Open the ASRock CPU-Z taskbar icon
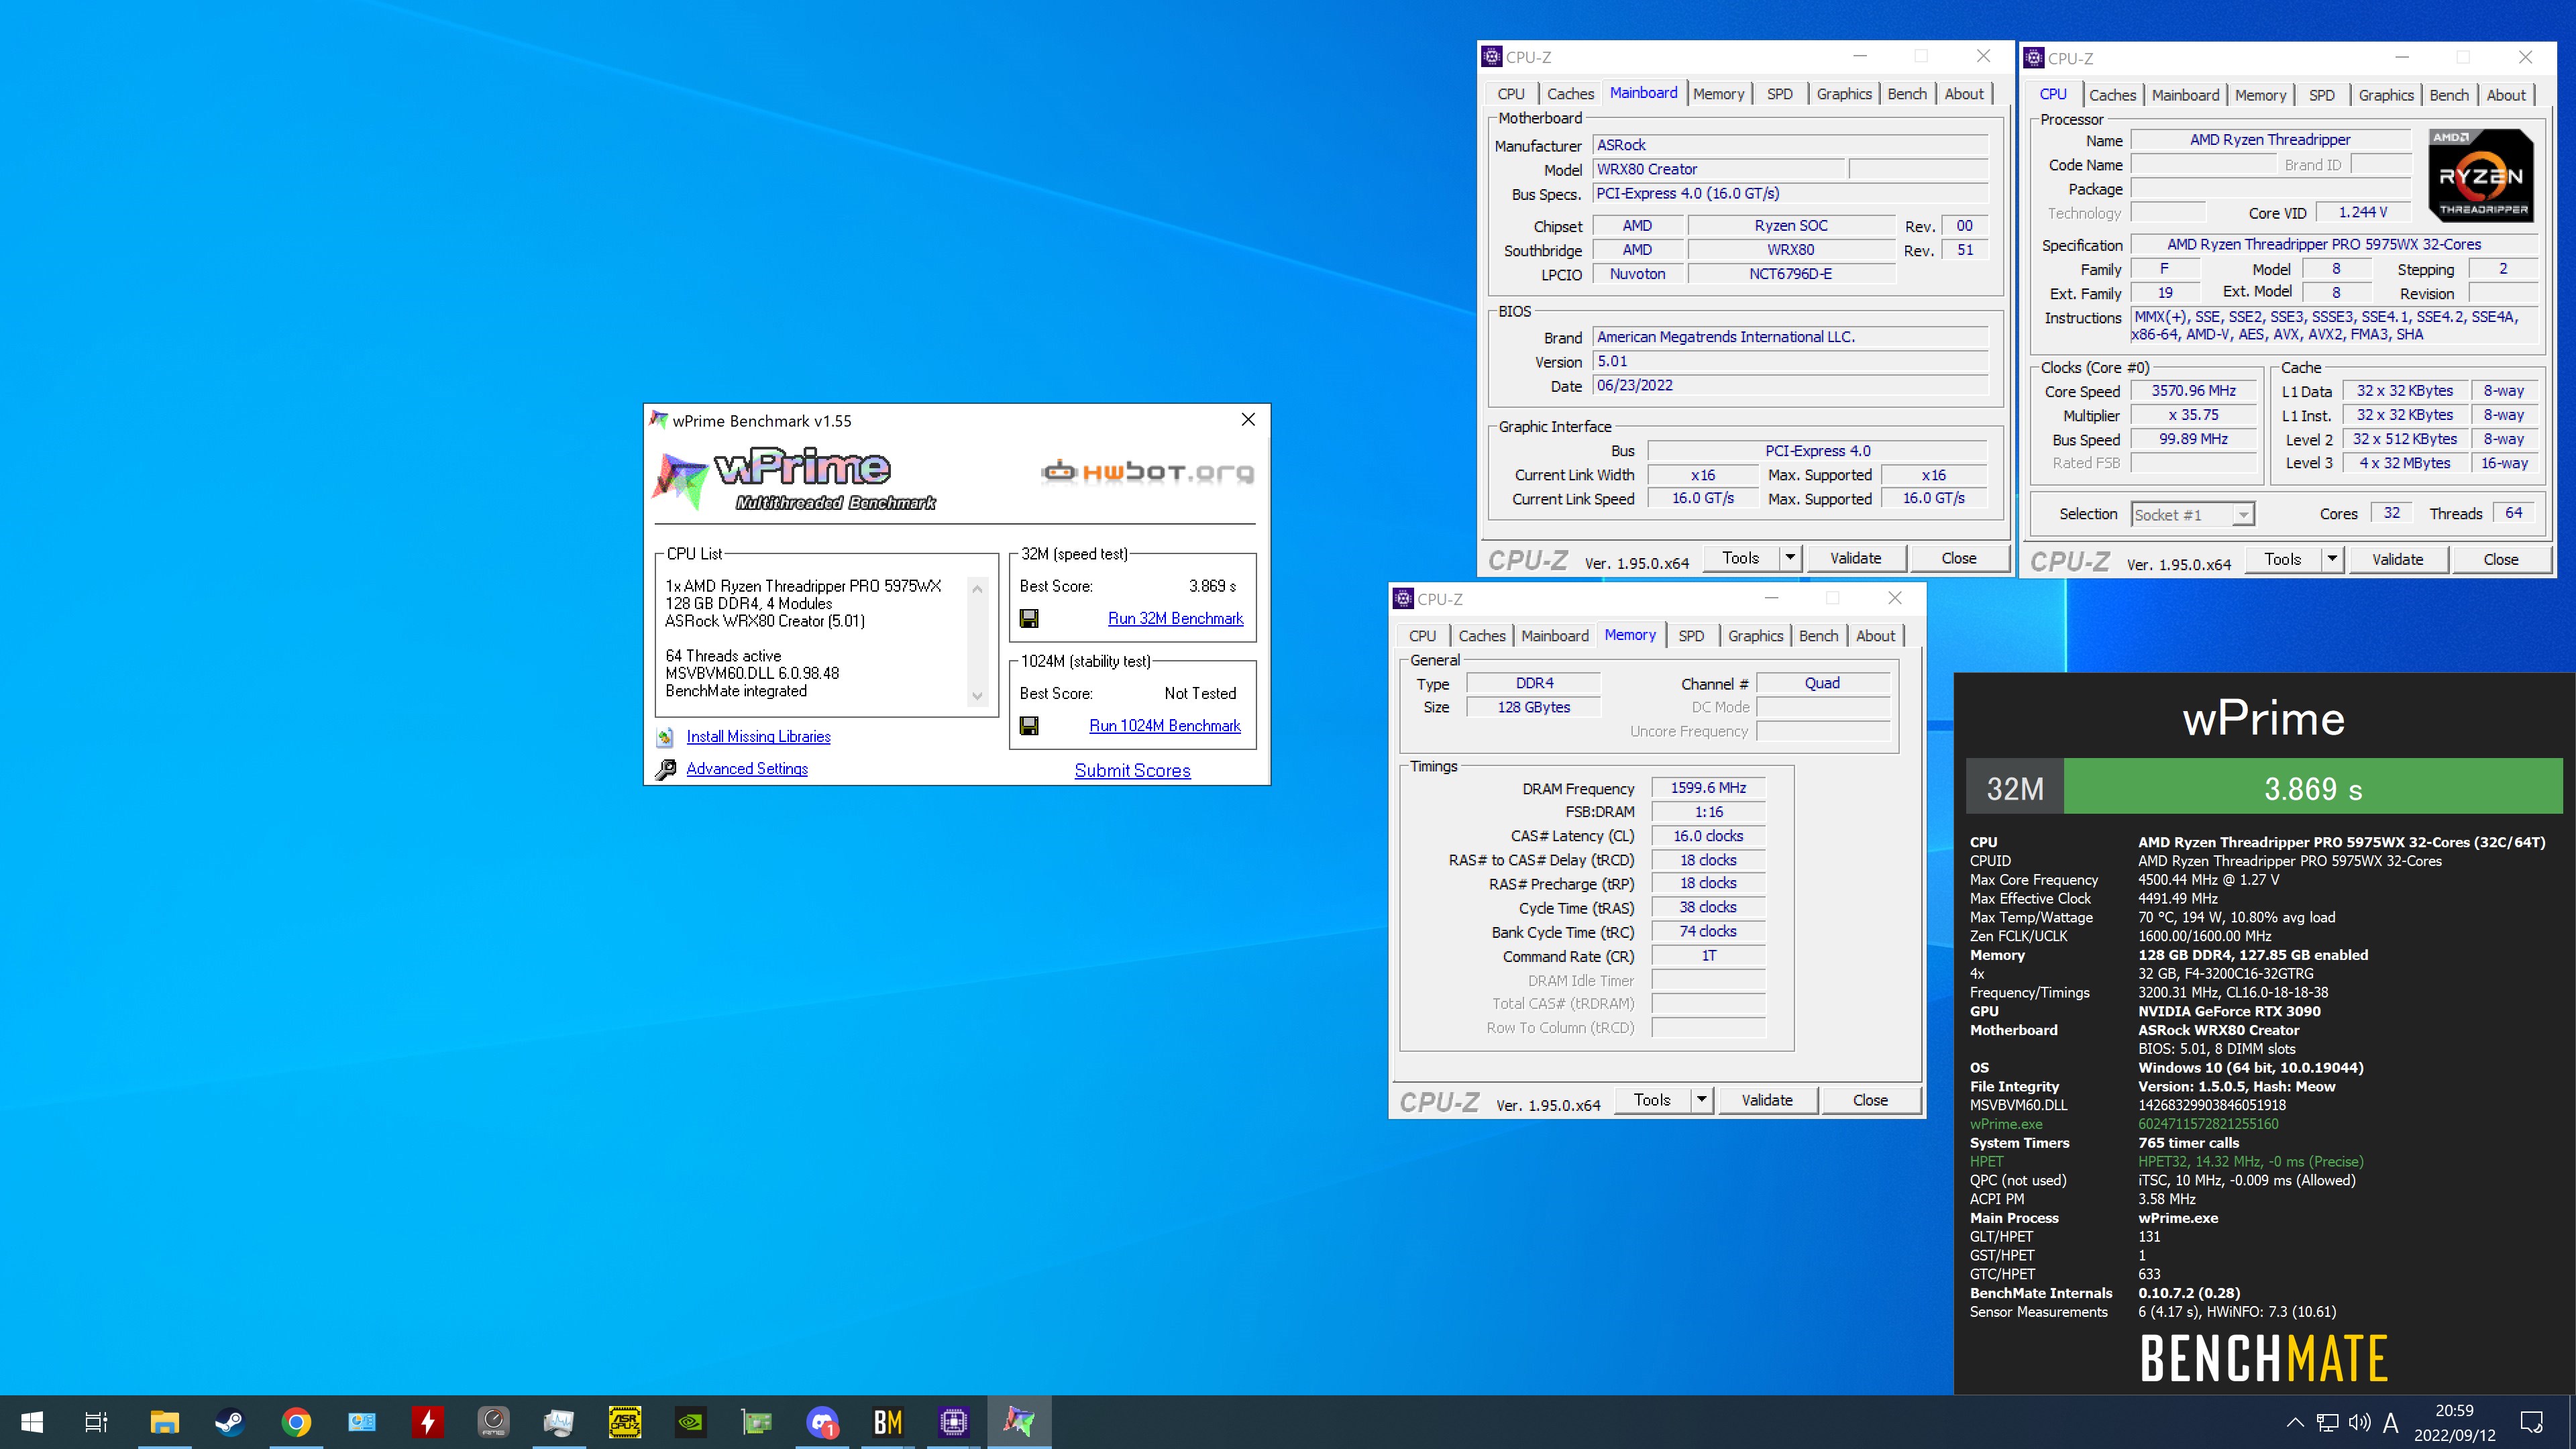 click(x=625, y=1421)
